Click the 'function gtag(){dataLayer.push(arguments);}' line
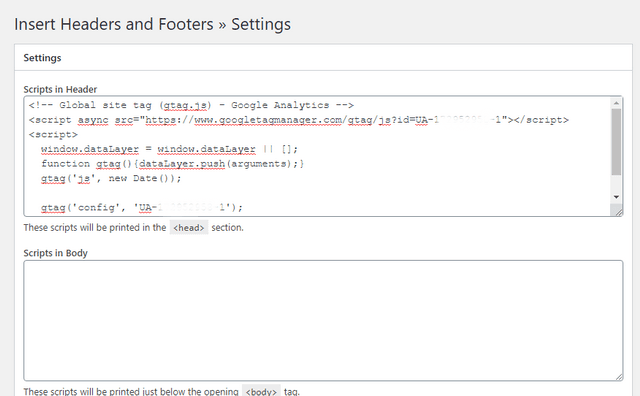 click(172, 164)
